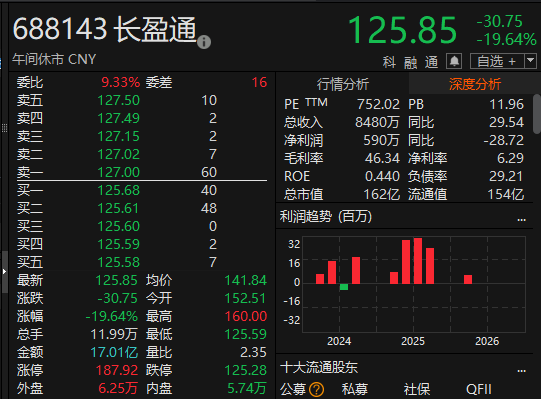Open 利润趋势 more options ellipsis
The image size is (541, 399).
522,219
